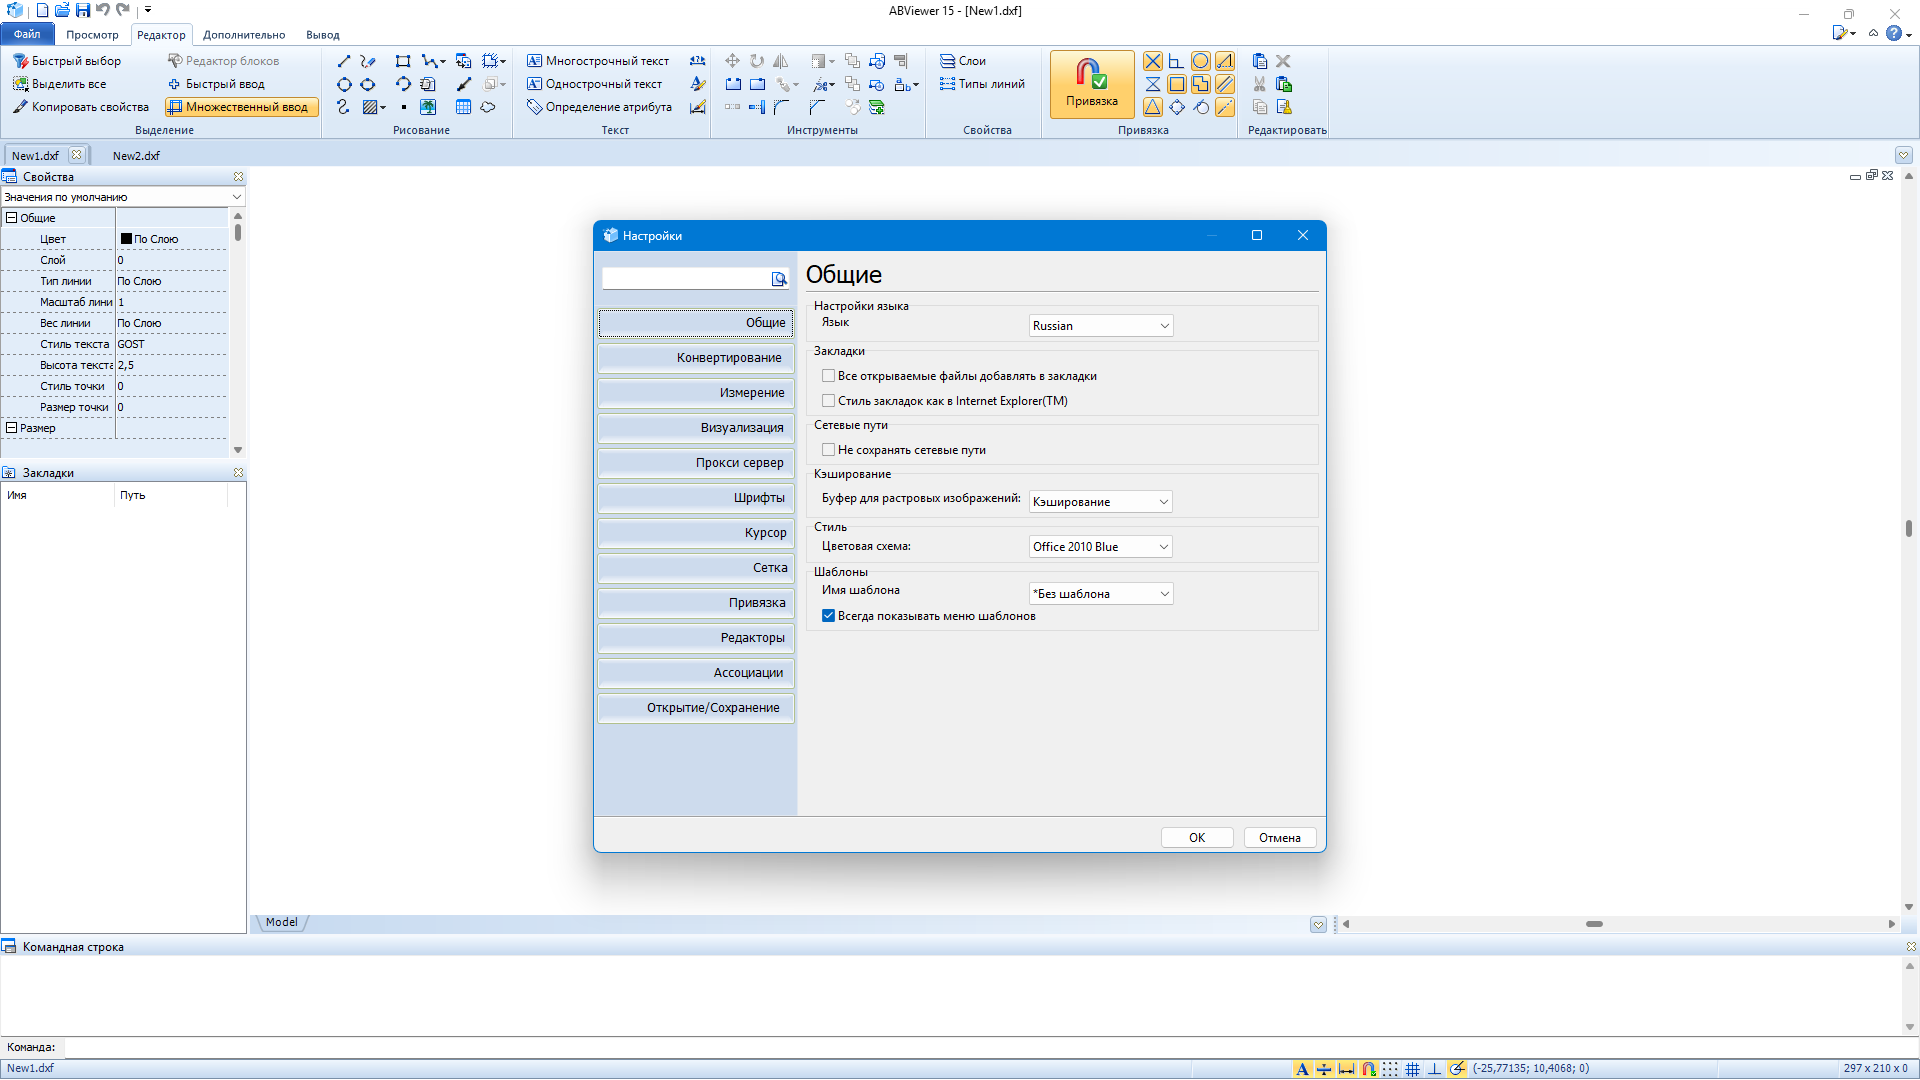Open the Язык language dropdown
Screen dimensions: 1920x1080
(1100, 326)
